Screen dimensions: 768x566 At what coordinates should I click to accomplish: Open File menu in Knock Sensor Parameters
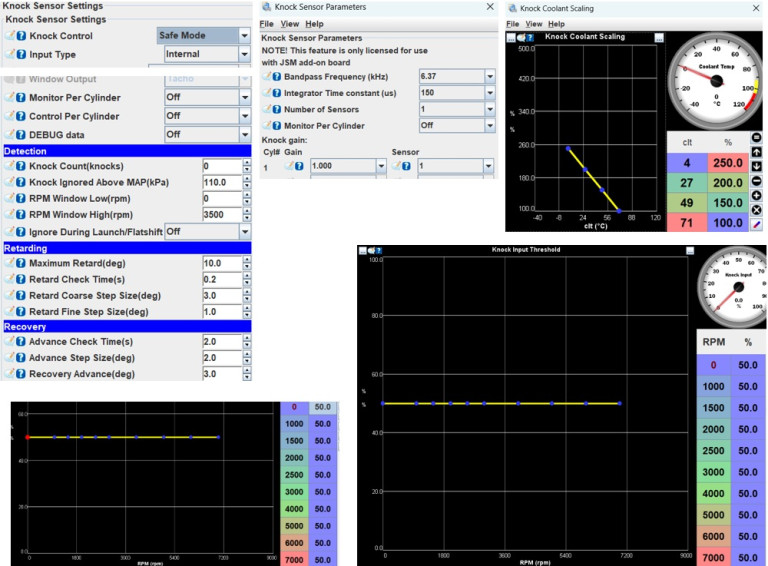(x=267, y=23)
